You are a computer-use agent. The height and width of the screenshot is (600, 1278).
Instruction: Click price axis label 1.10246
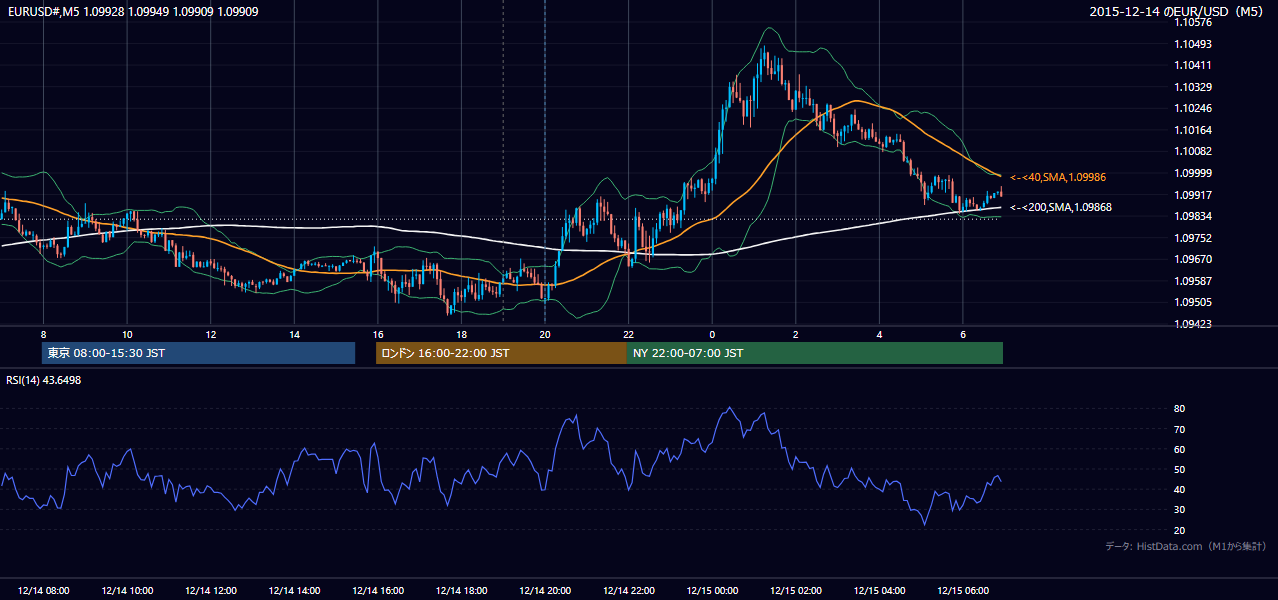click(1193, 108)
